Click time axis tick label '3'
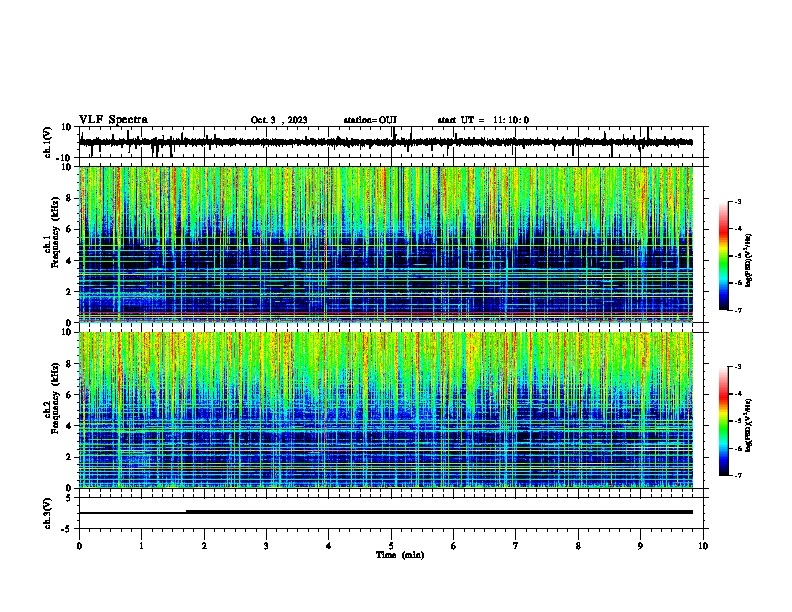Viewport: 792px width, 612px height. pyautogui.click(x=266, y=546)
